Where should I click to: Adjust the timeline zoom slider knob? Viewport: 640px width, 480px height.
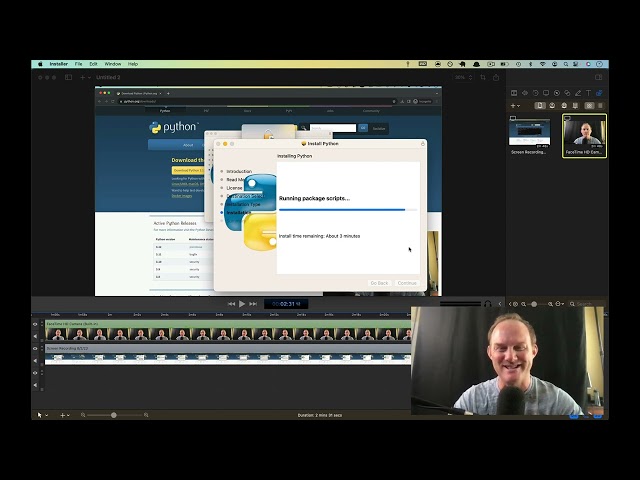(114, 415)
